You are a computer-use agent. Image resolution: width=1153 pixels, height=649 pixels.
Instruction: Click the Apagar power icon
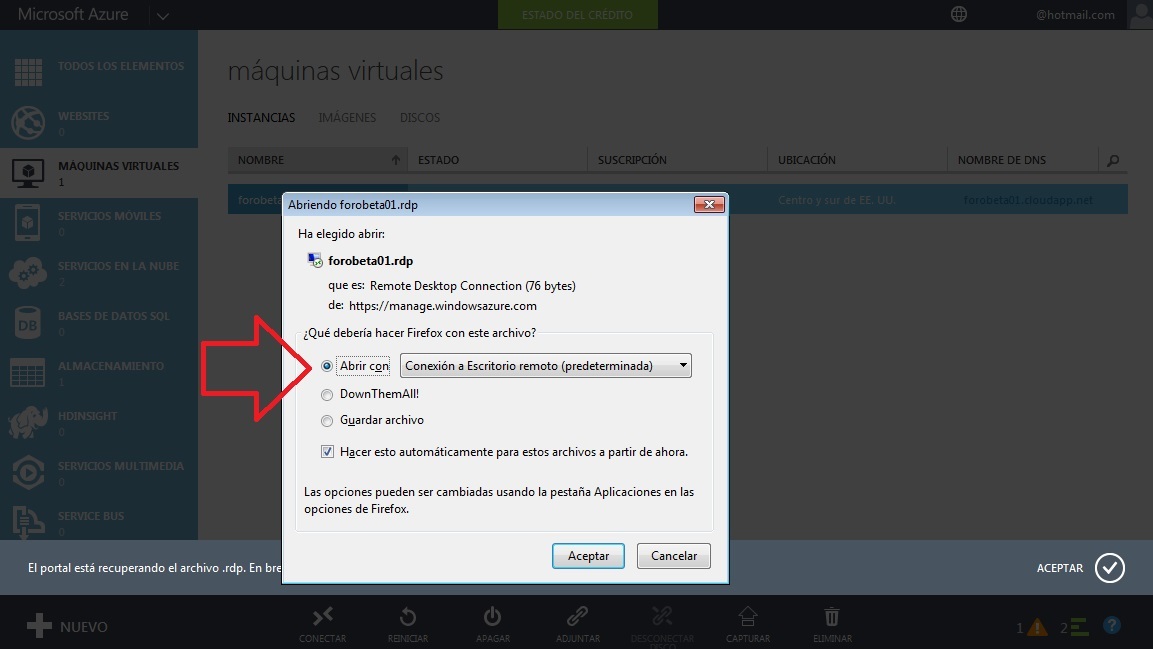(493, 616)
